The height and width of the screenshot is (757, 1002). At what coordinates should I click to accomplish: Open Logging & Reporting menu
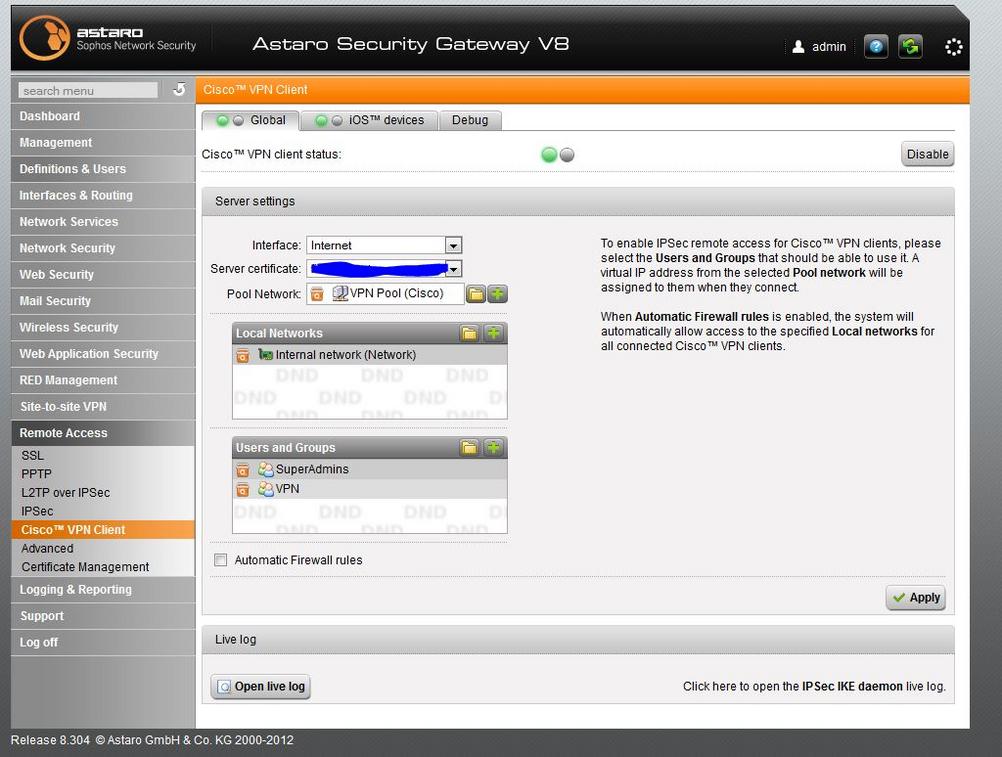pyautogui.click(x=103, y=590)
